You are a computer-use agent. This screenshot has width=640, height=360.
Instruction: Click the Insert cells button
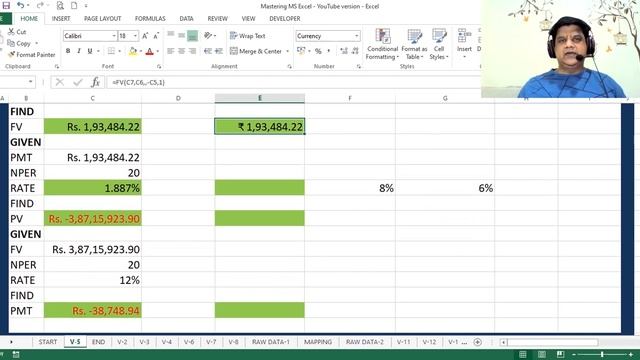(x=464, y=43)
